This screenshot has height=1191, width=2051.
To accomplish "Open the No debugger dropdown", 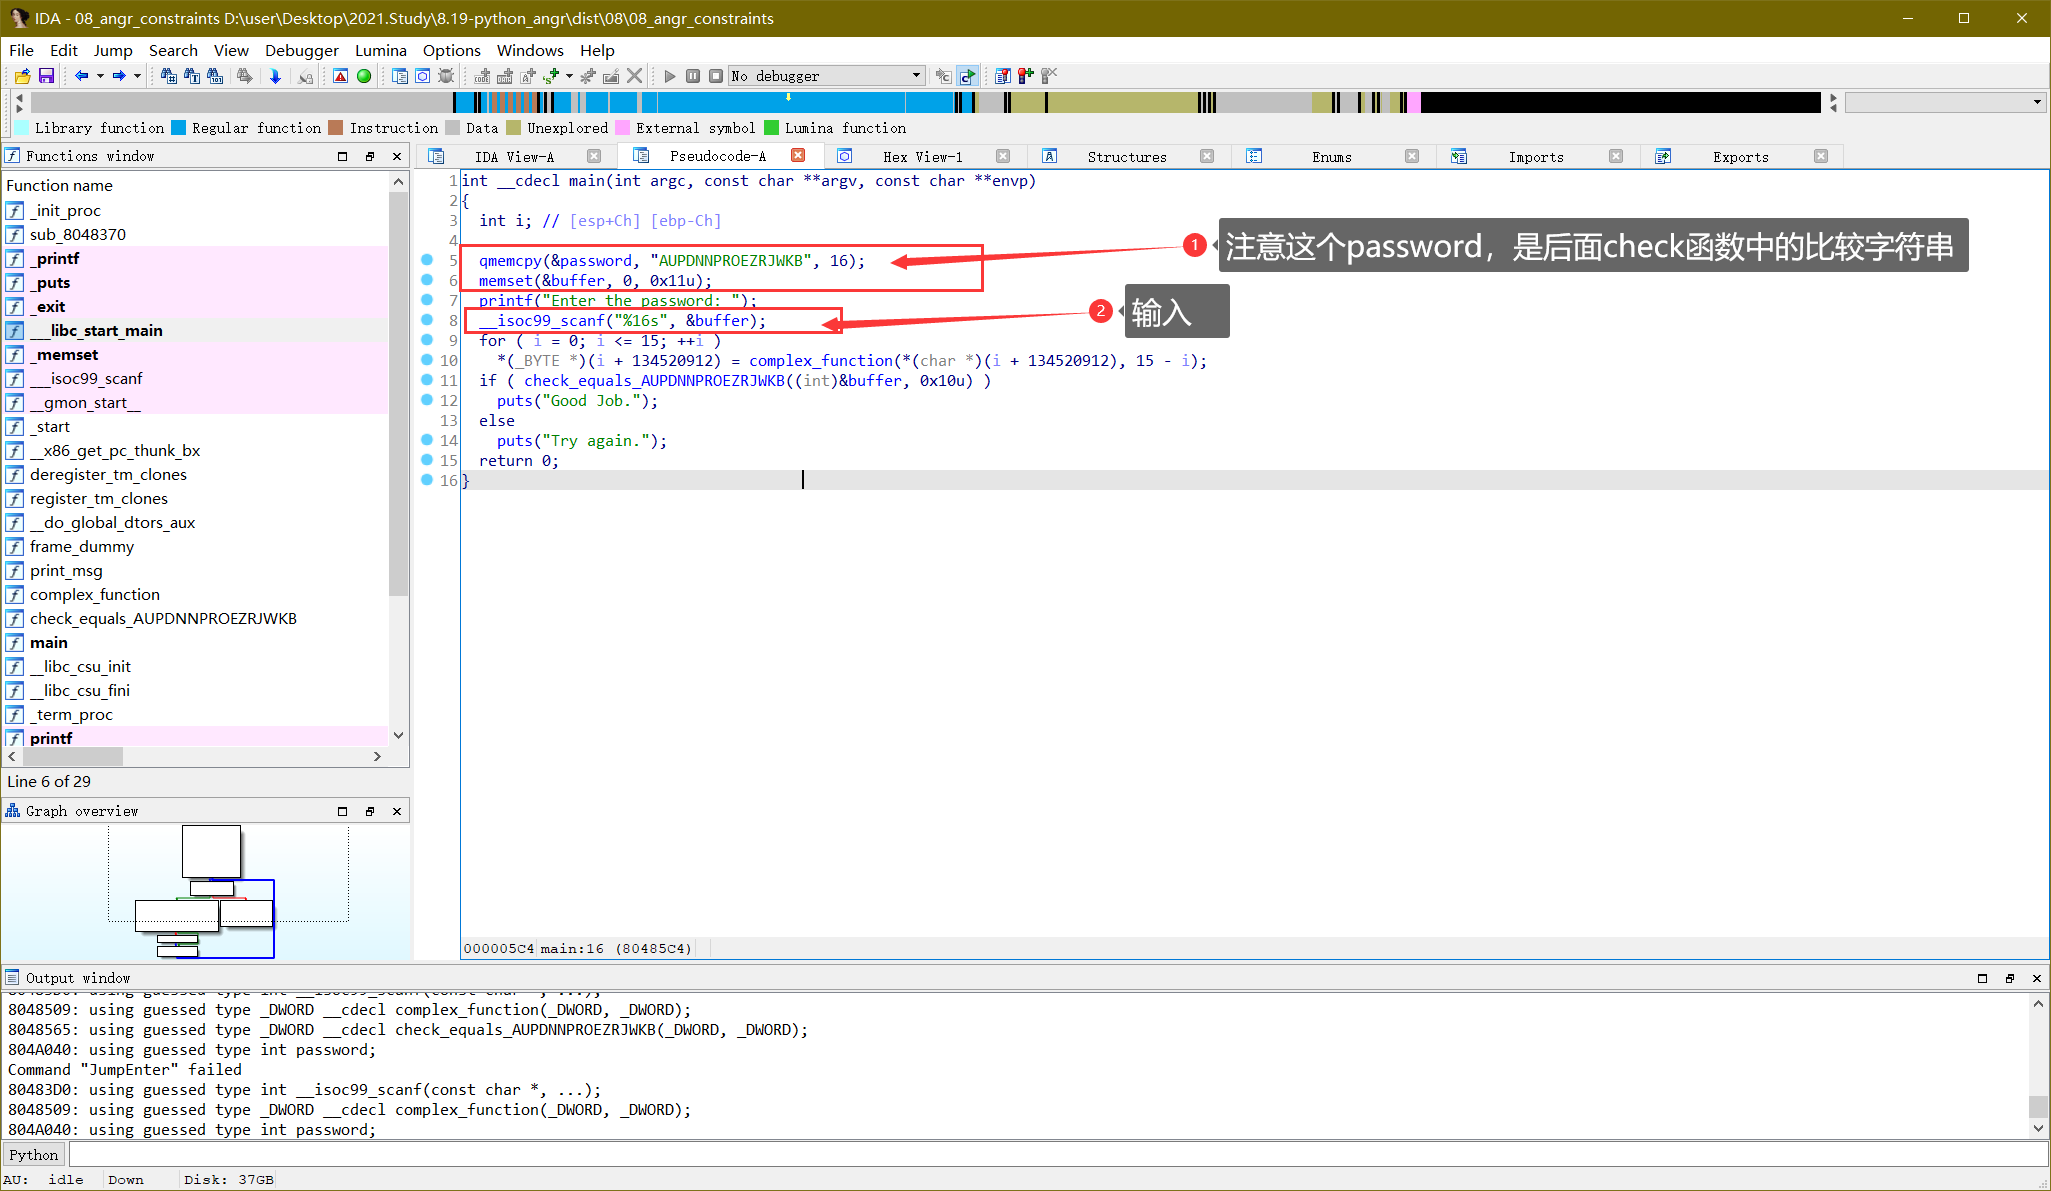I will (916, 76).
